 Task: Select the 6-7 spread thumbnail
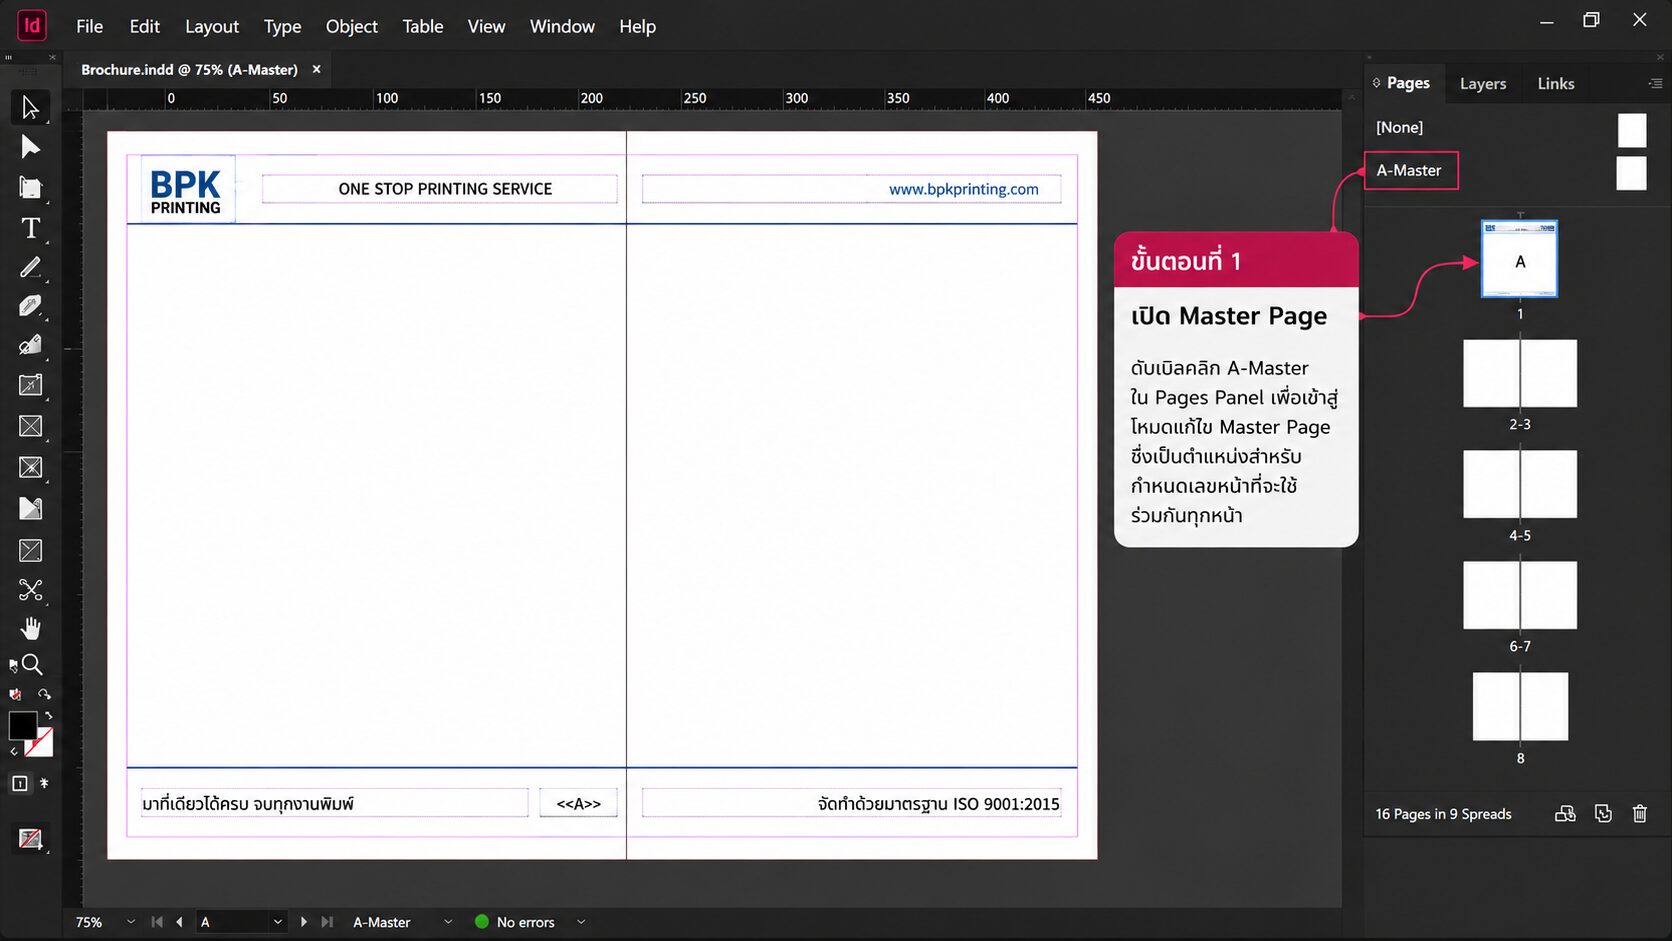pyautogui.click(x=1520, y=595)
